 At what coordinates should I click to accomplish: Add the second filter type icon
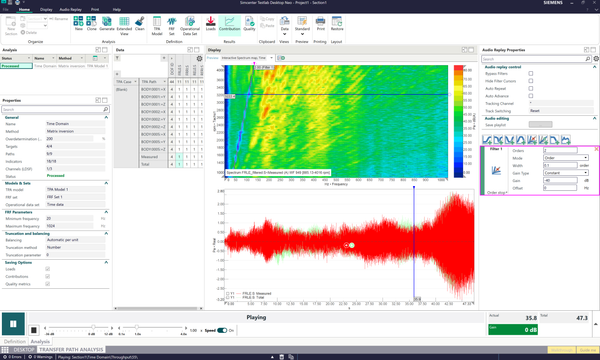498,140
